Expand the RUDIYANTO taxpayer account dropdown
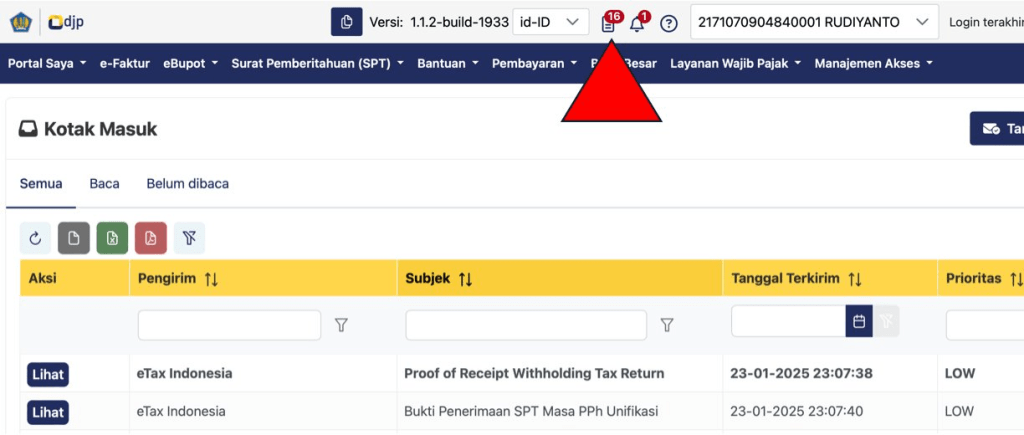1024x435 pixels. point(814,22)
